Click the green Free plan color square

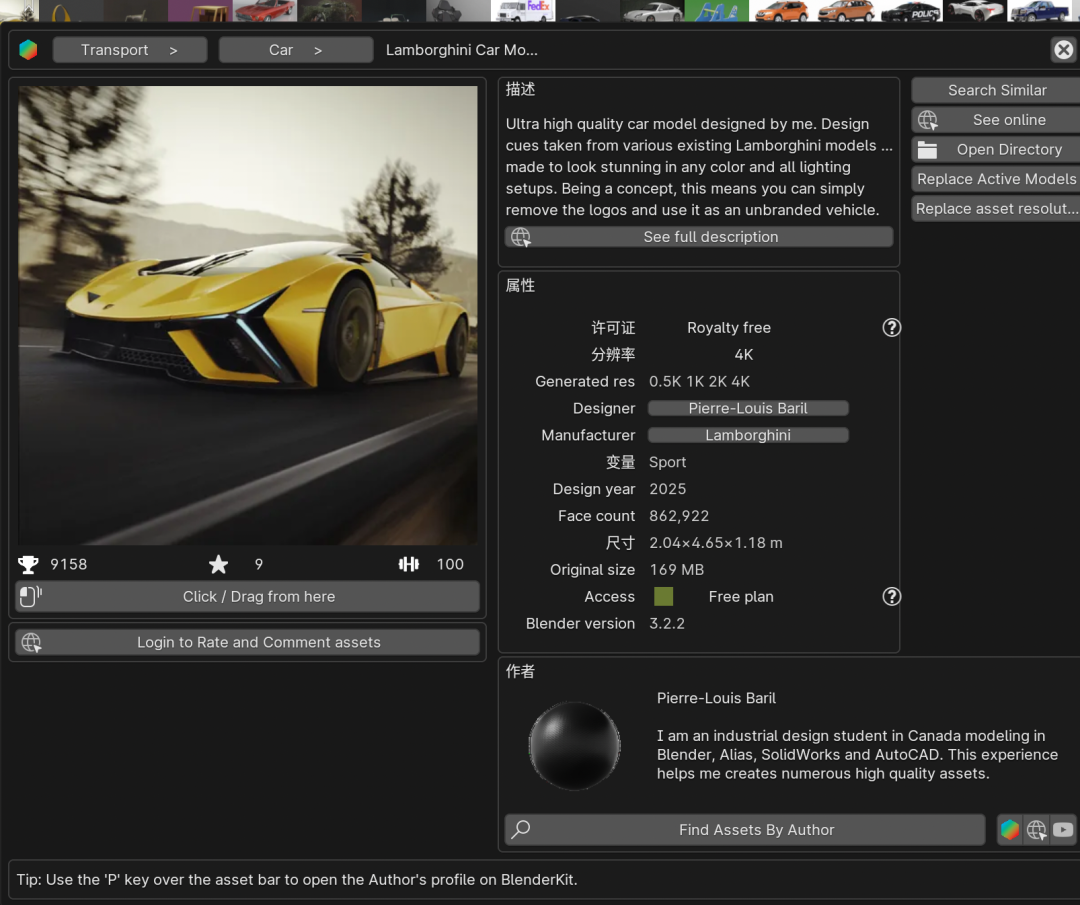[x=663, y=597]
